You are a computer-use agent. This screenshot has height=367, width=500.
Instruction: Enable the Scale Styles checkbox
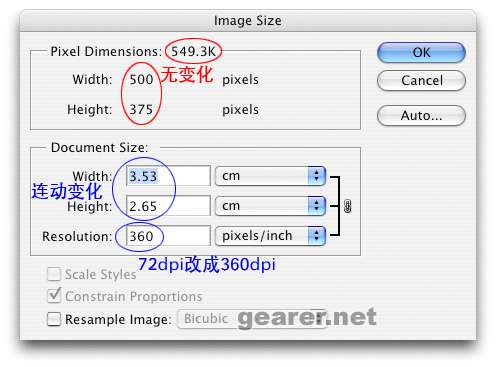[54, 274]
